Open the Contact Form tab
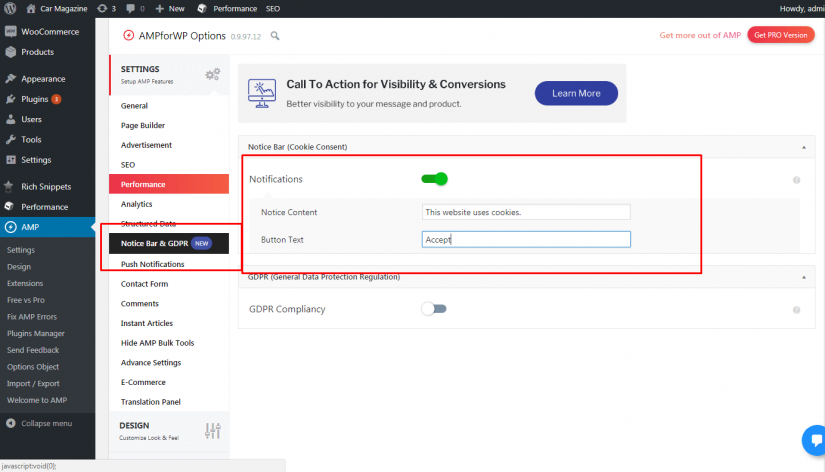The height and width of the screenshot is (472, 825). coord(144,284)
